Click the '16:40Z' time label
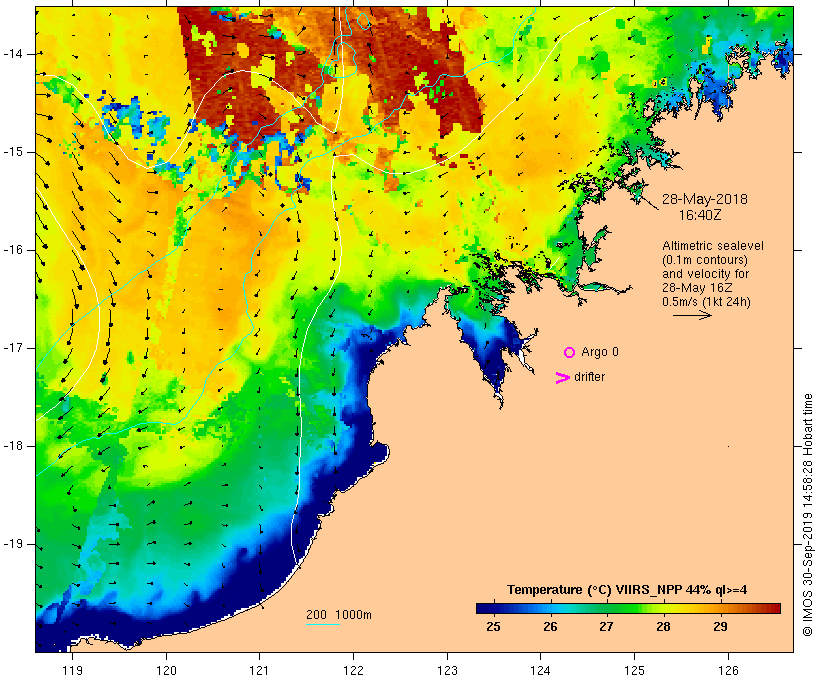This screenshot has height=680, width=820. coord(700,215)
